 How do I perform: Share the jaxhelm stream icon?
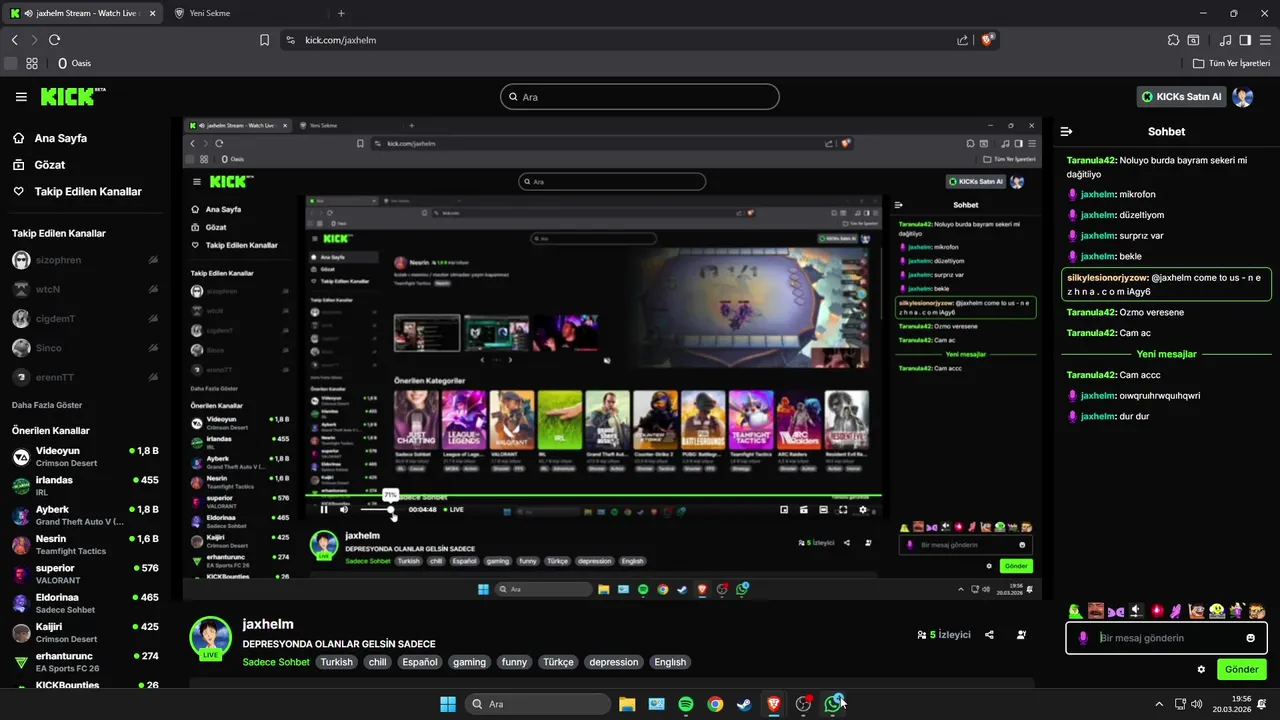click(989, 635)
